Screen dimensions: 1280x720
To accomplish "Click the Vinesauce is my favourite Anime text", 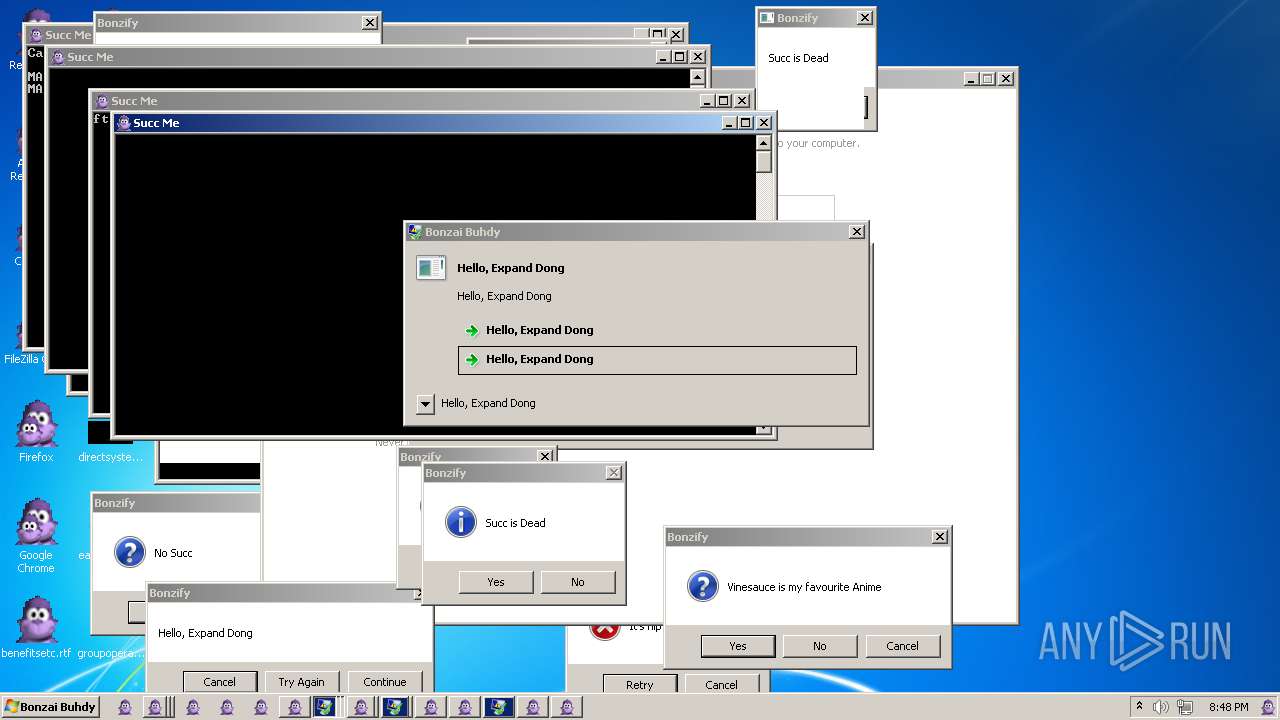I will [x=804, y=587].
